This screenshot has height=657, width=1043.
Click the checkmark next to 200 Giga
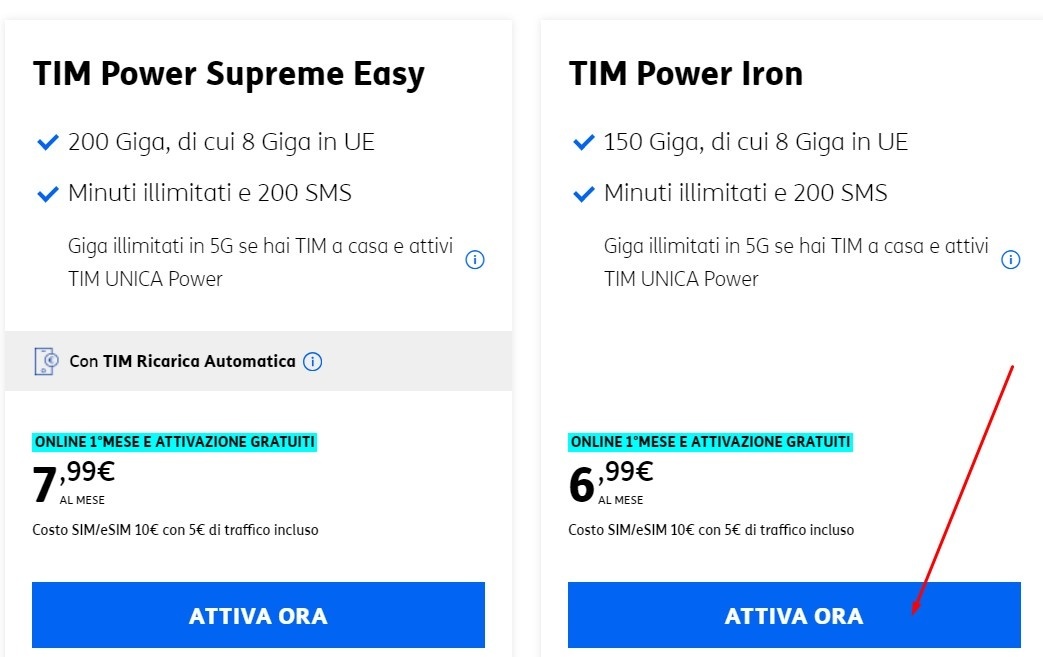46,141
